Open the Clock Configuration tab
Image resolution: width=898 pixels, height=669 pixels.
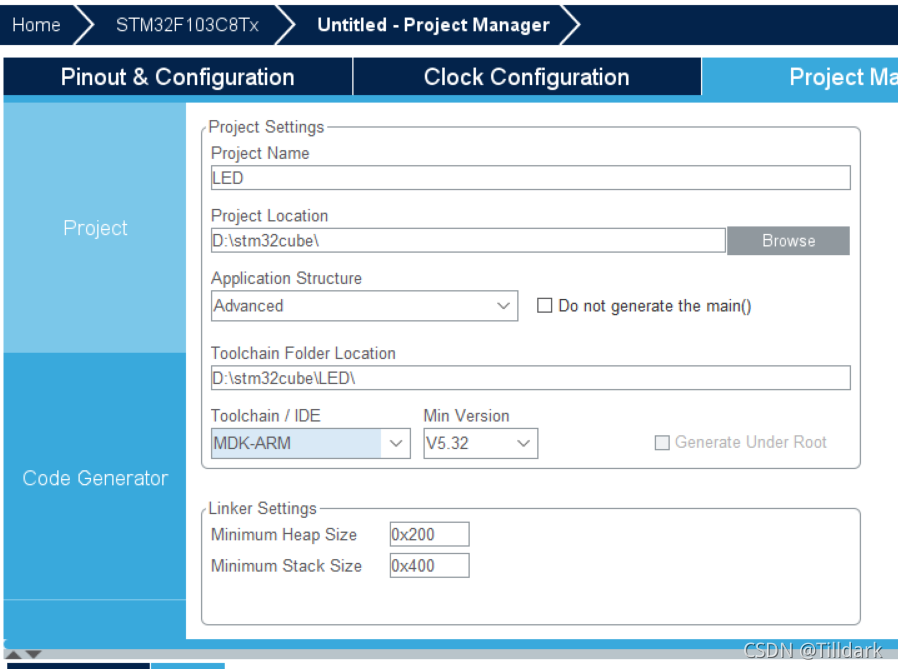tap(526, 77)
